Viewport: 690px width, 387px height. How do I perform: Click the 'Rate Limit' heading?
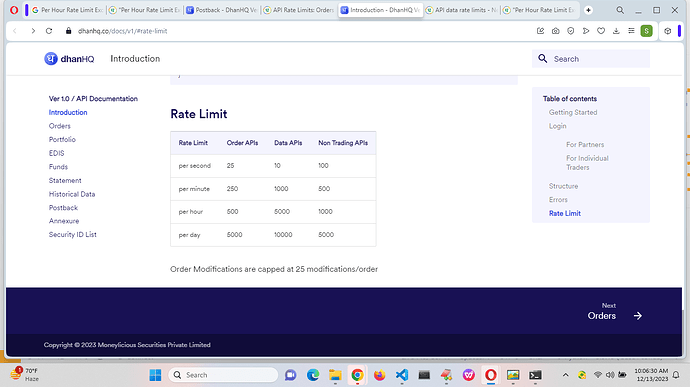click(x=198, y=114)
